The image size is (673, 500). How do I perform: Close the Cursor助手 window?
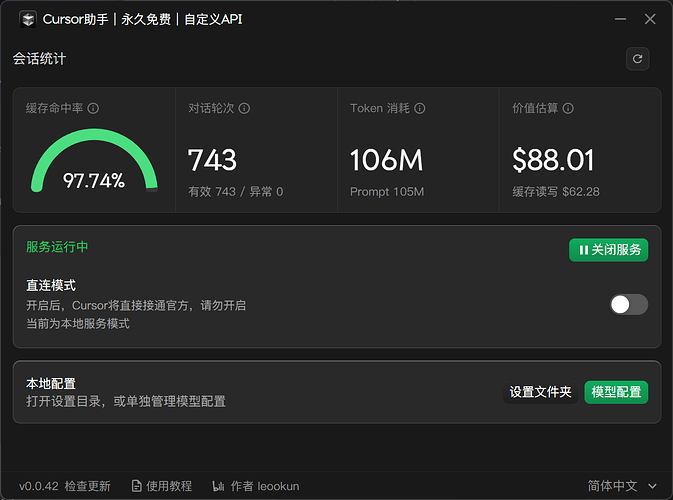(650, 19)
